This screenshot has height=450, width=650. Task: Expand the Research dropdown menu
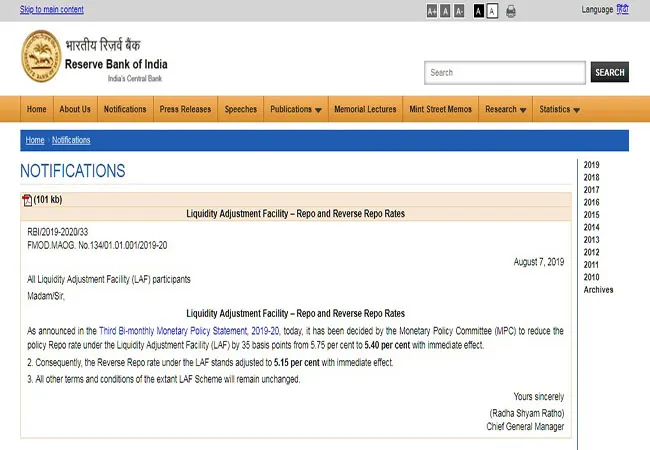(x=506, y=109)
